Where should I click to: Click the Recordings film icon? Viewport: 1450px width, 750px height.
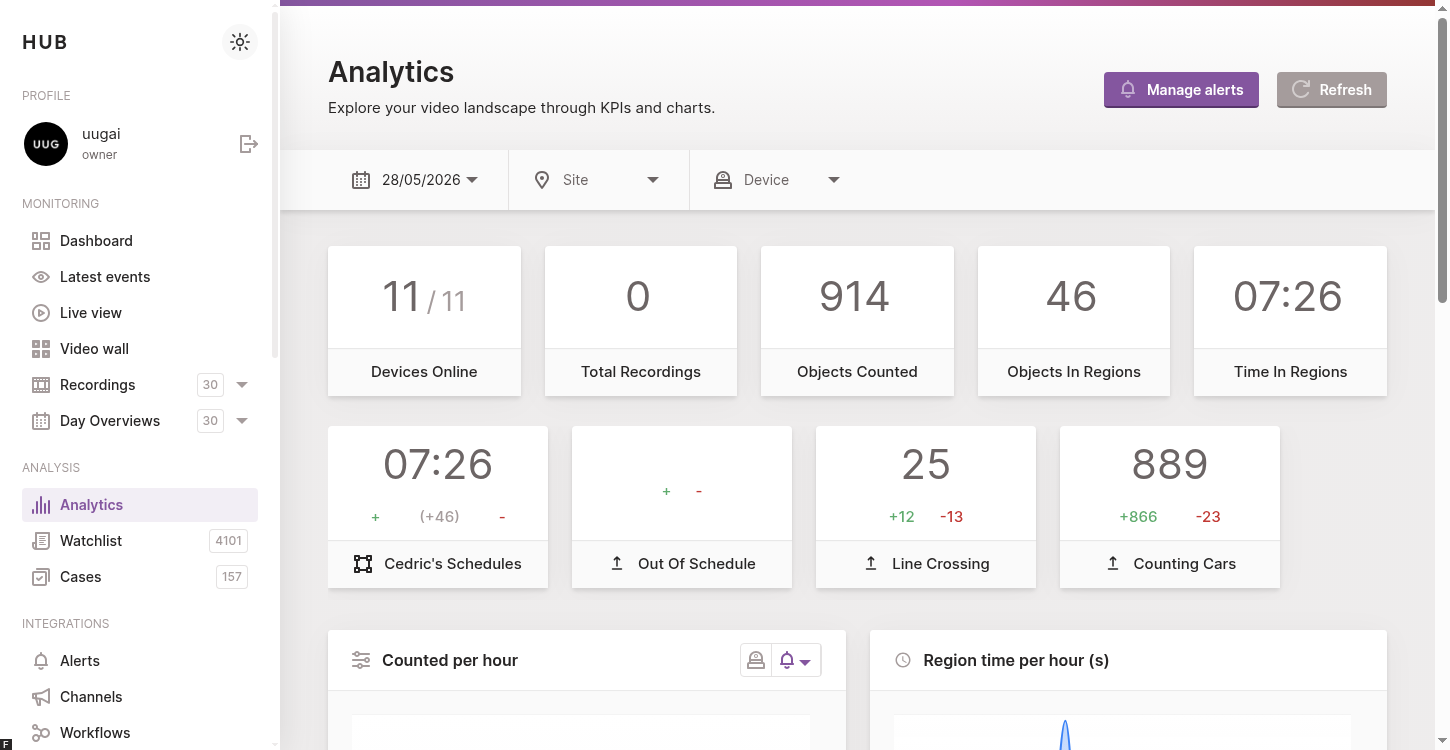click(x=41, y=385)
